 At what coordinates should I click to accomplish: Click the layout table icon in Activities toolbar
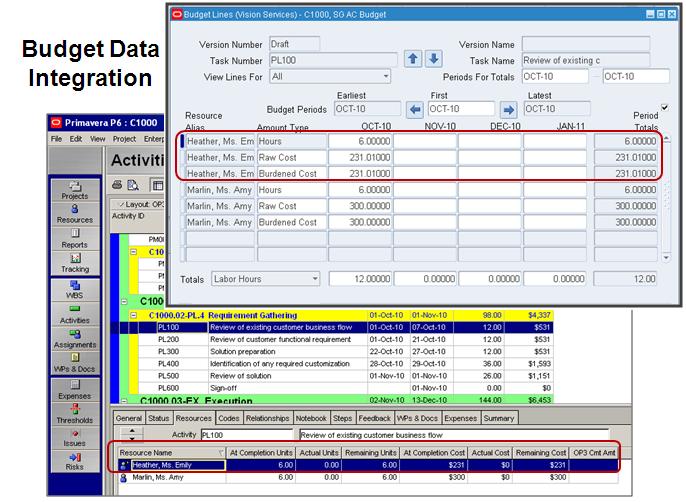pyautogui.click(x=157, y=185)
